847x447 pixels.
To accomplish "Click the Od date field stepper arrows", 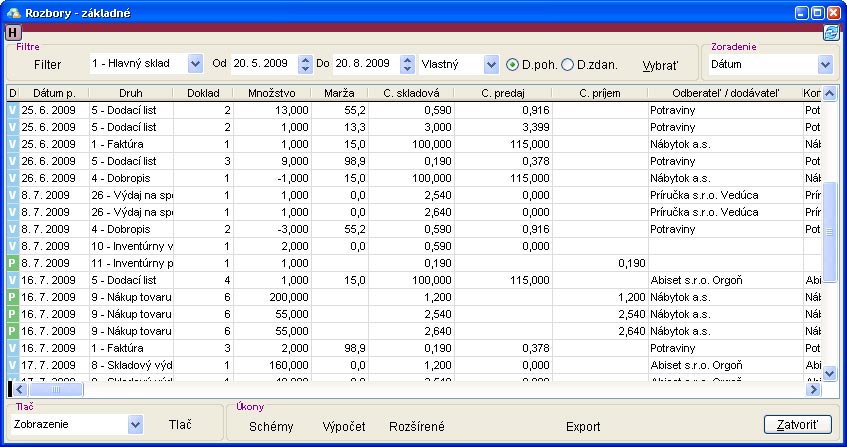I will (304, 64).
